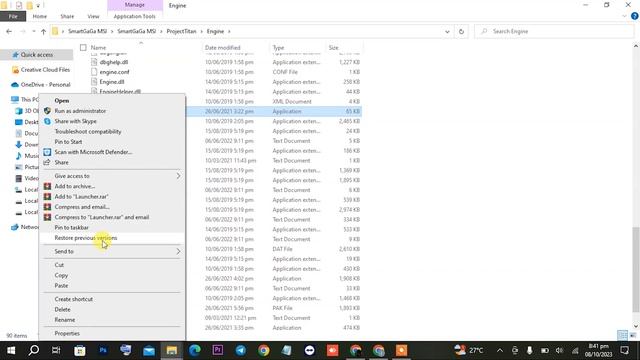Click the engine.conf file icon
Image resolution: width=640 pixels, height=360 pixels.
point(94,72)
